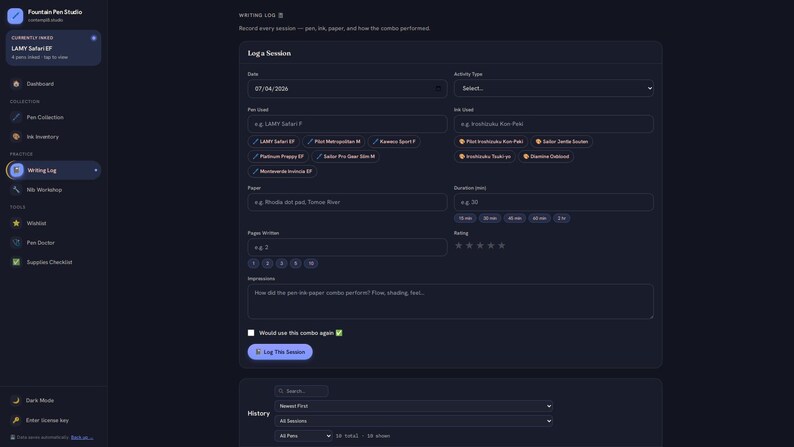
Task: Open the Back up link
Action: [82, 437]
